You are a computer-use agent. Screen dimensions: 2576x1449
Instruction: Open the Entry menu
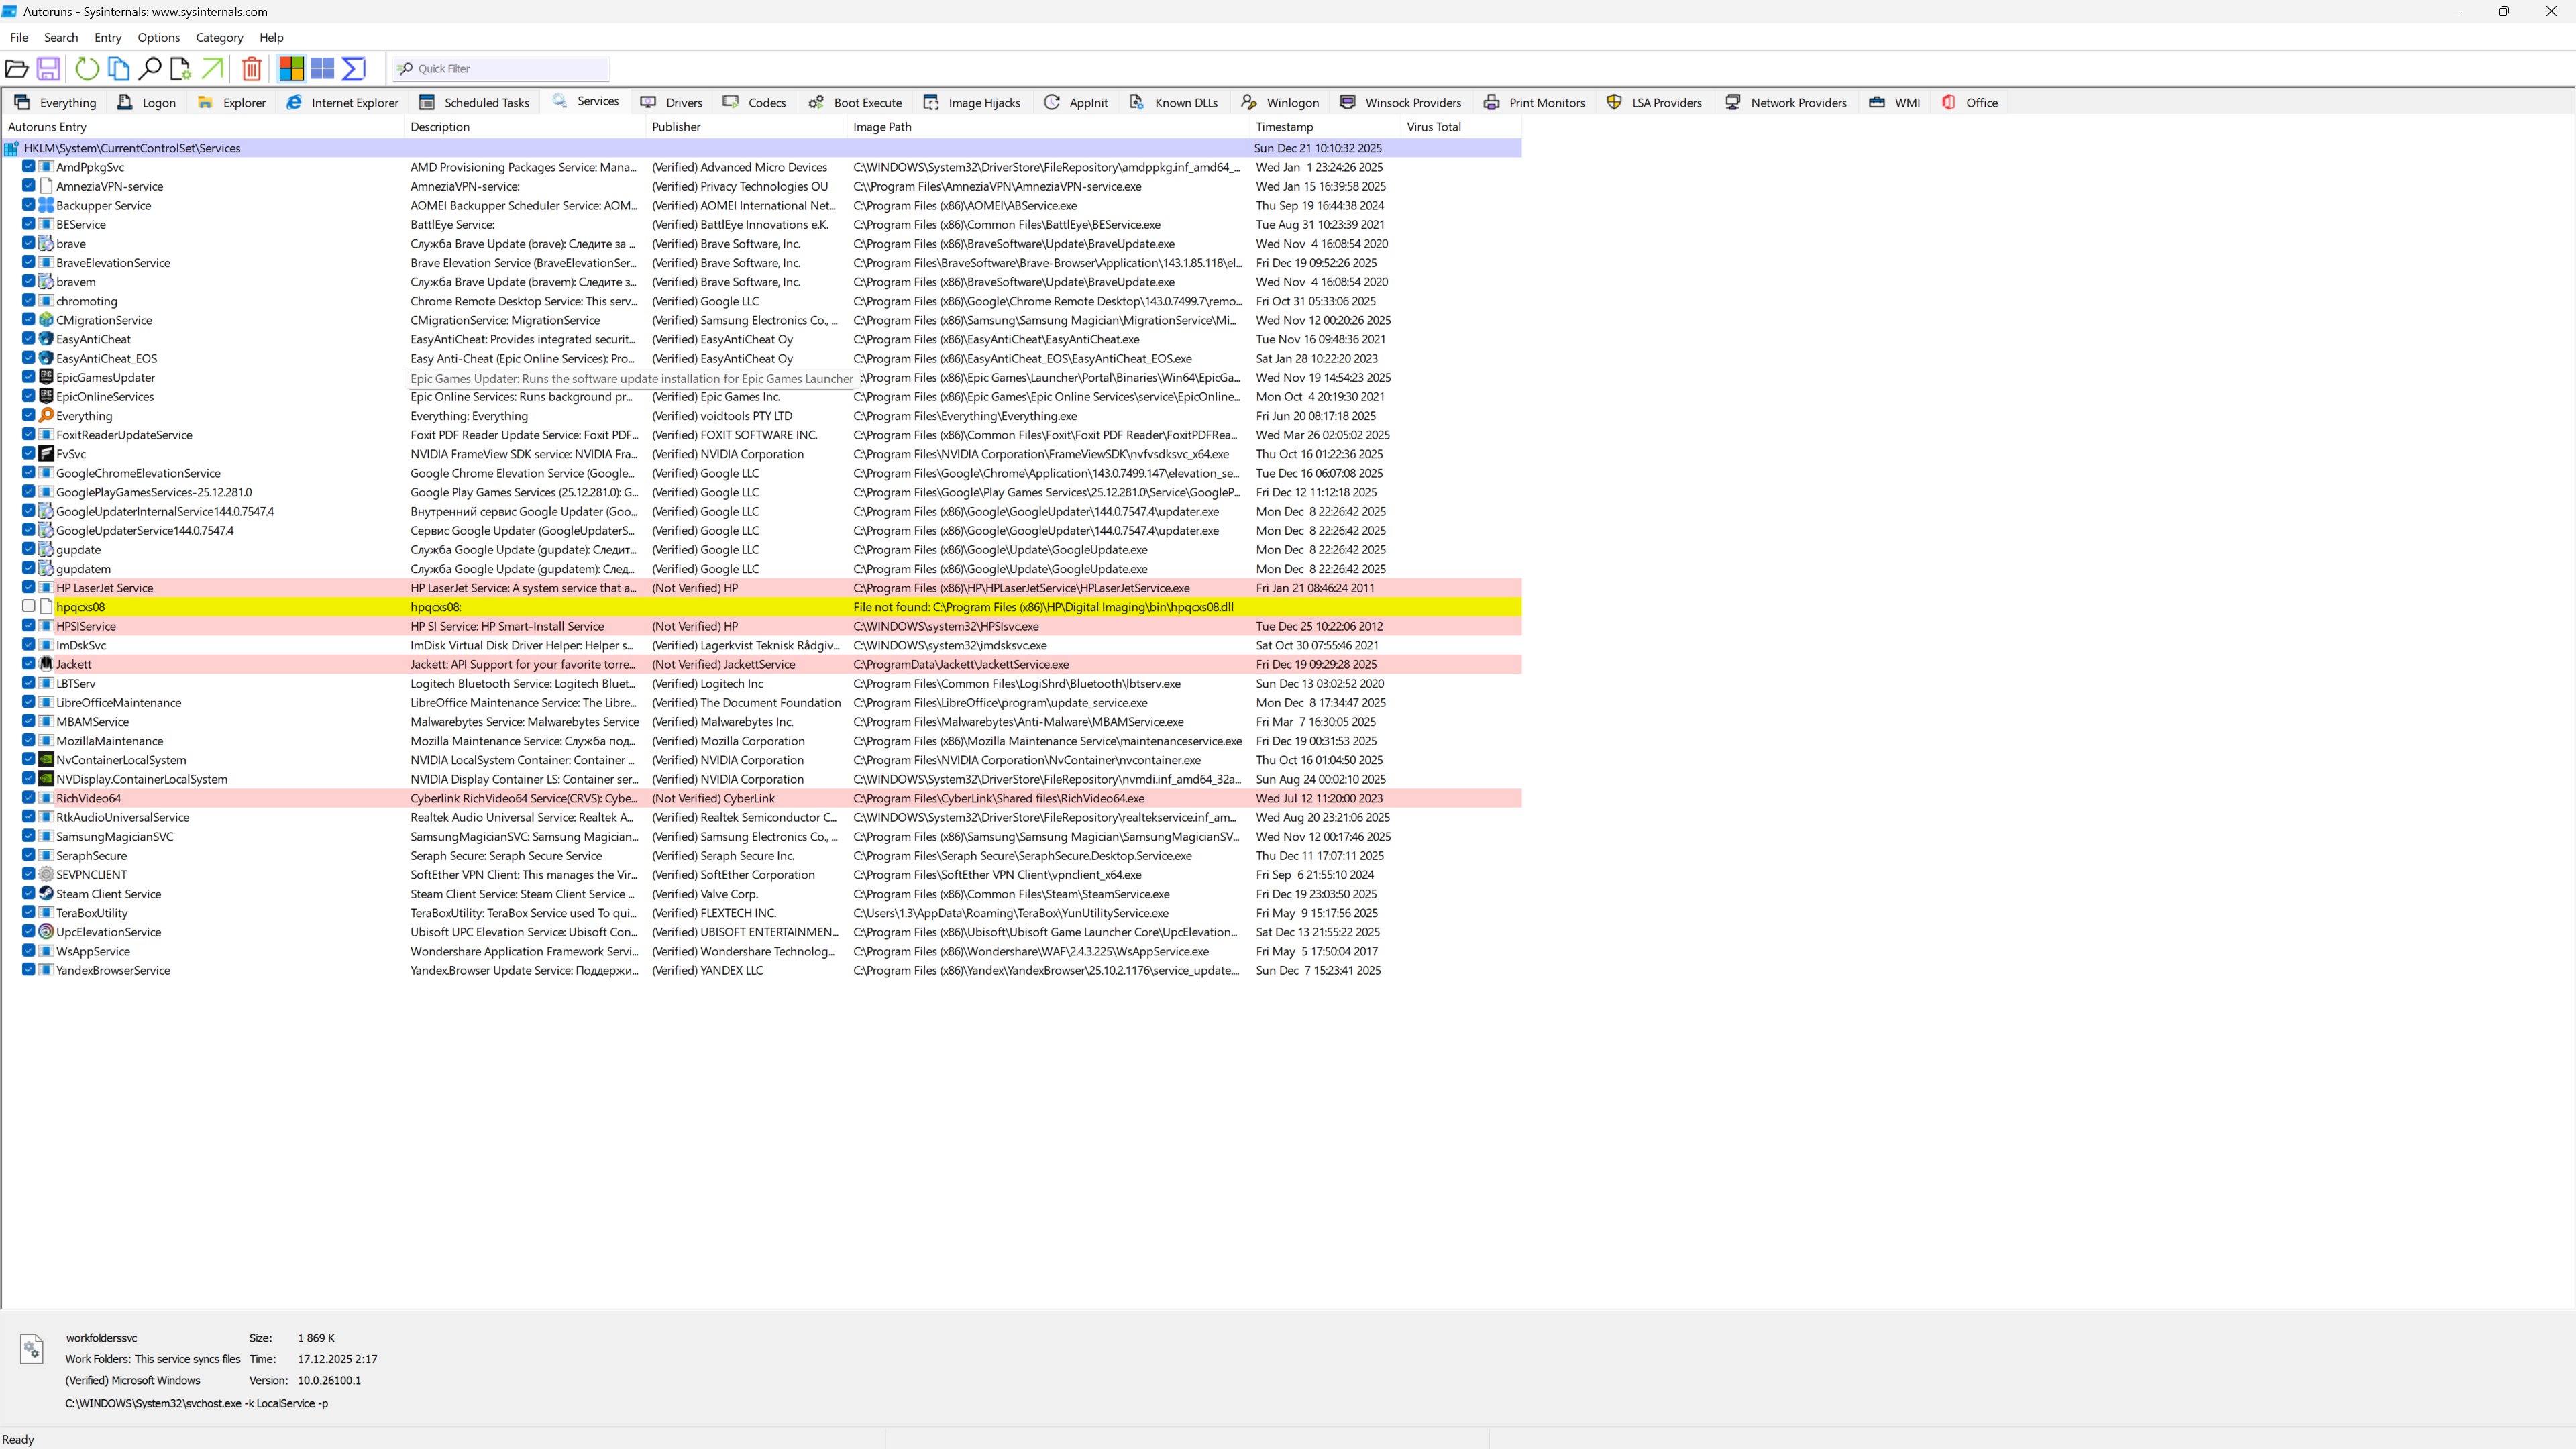(107, 37)
